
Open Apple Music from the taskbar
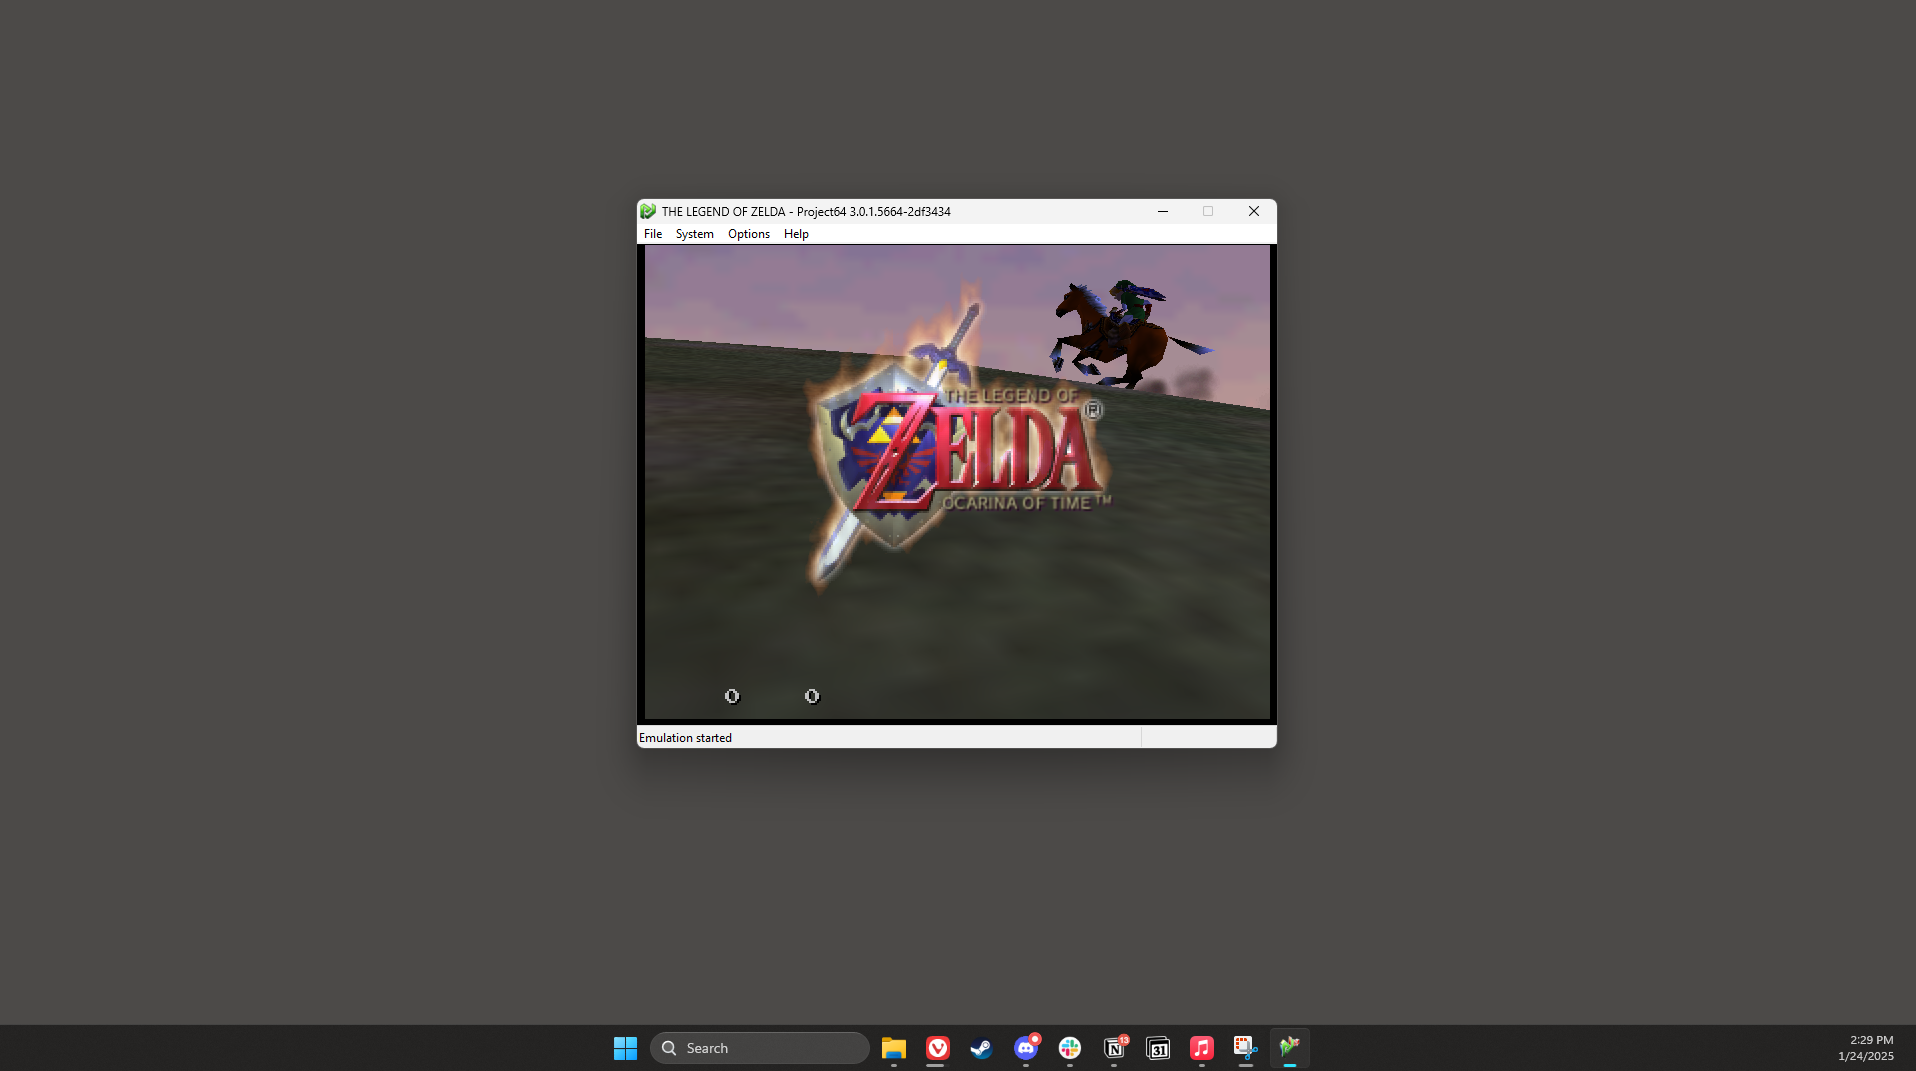click(1202, 1048)
